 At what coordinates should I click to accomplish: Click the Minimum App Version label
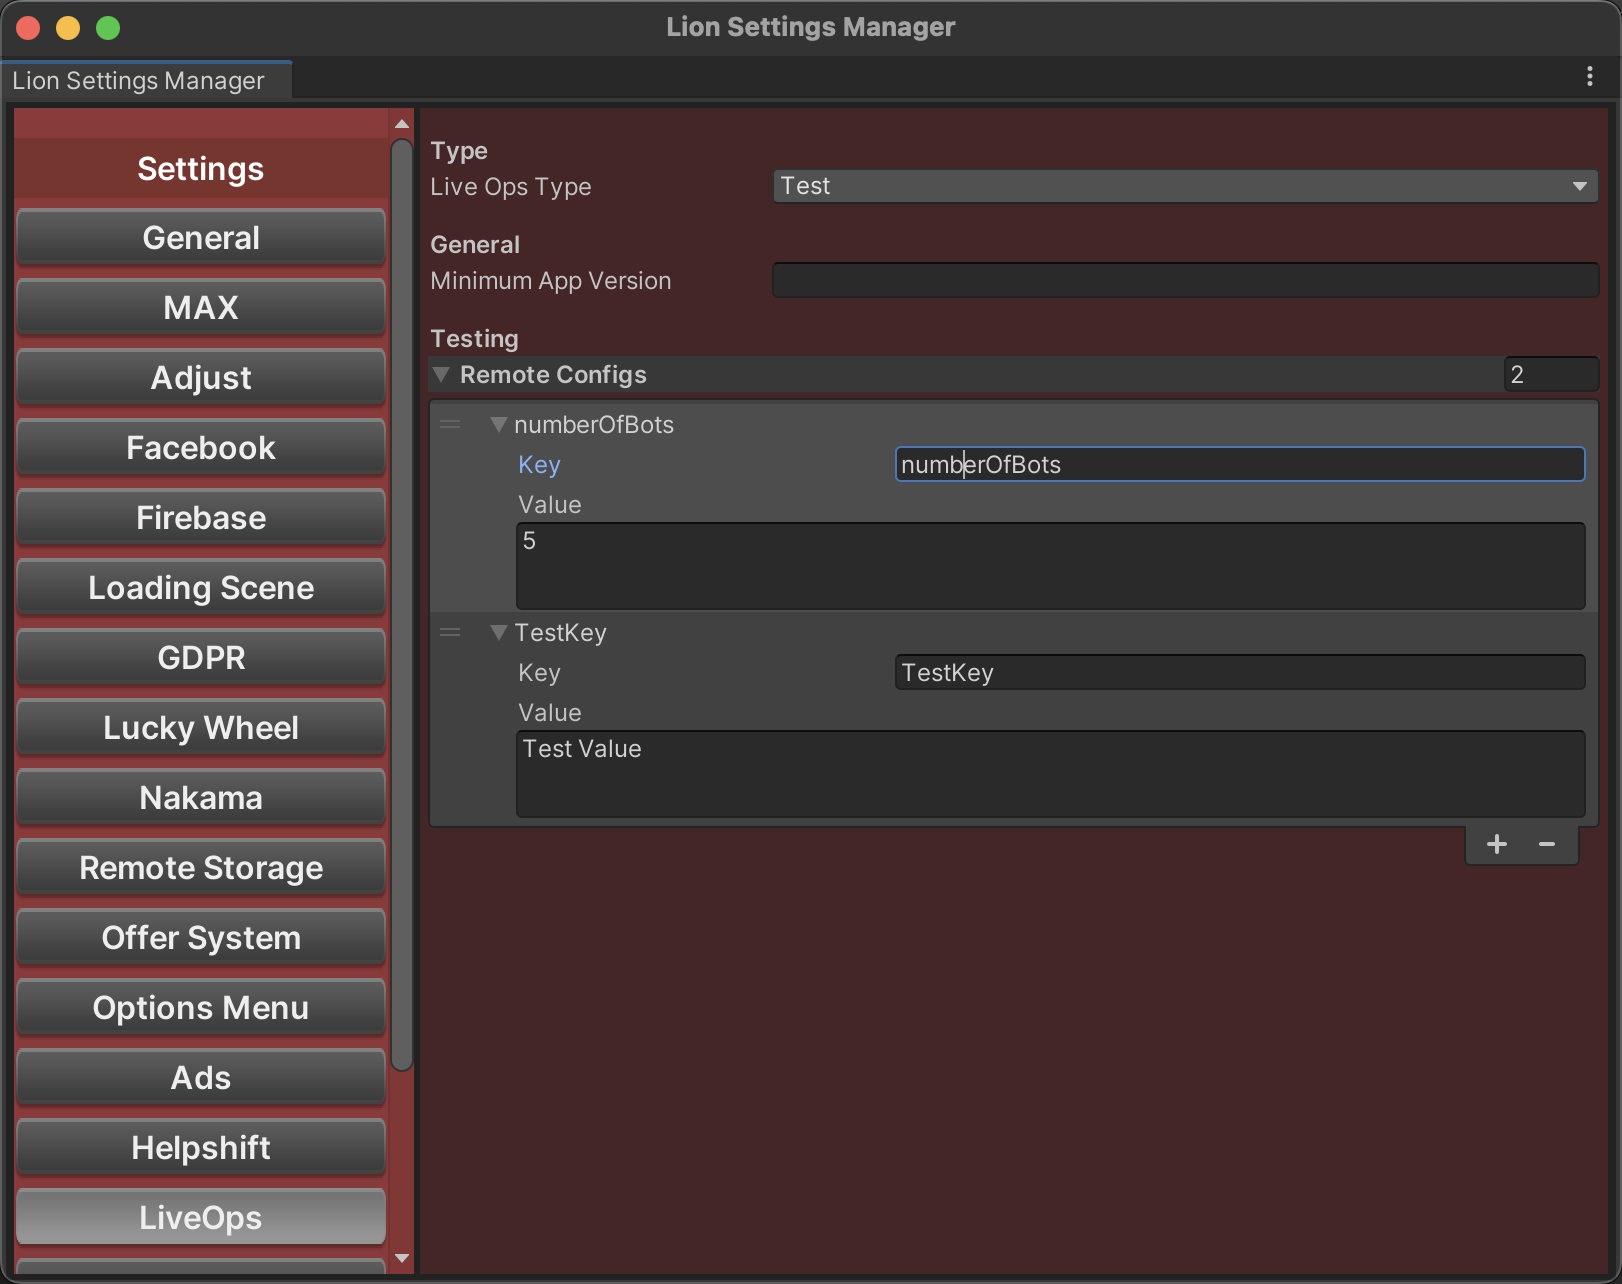551,281
